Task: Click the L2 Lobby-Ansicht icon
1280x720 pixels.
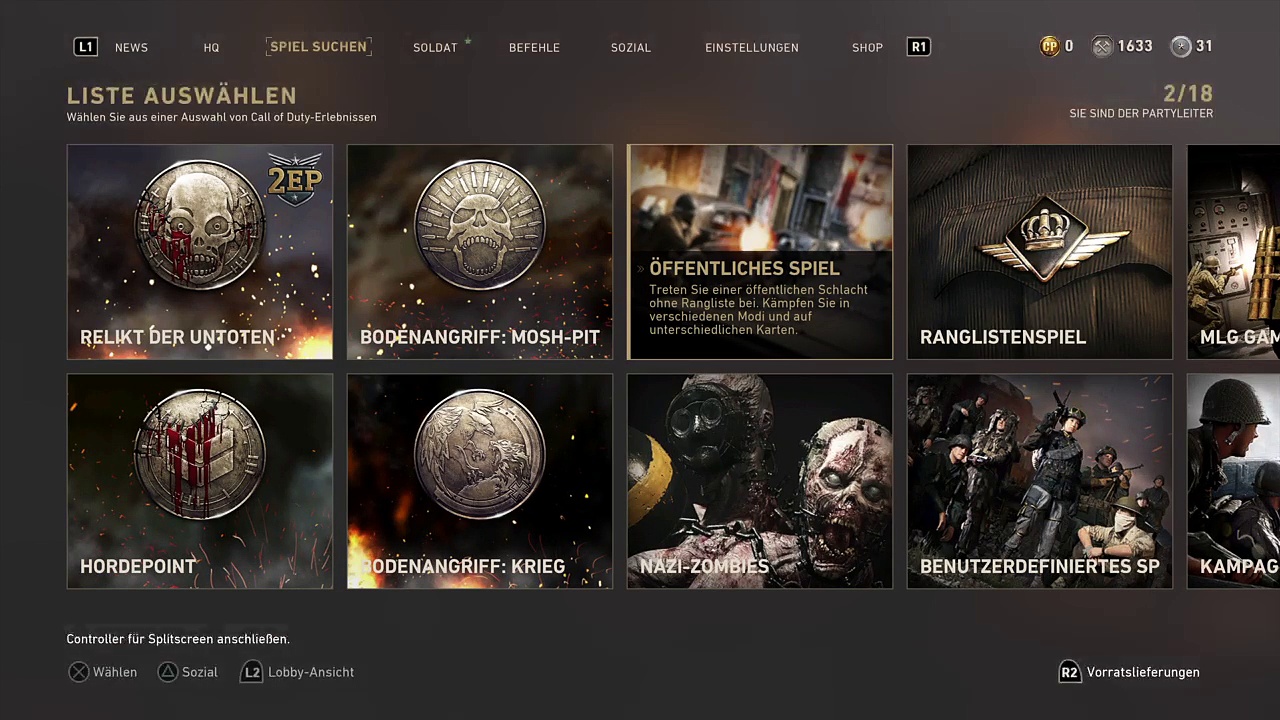Action: tap(252, 672)
